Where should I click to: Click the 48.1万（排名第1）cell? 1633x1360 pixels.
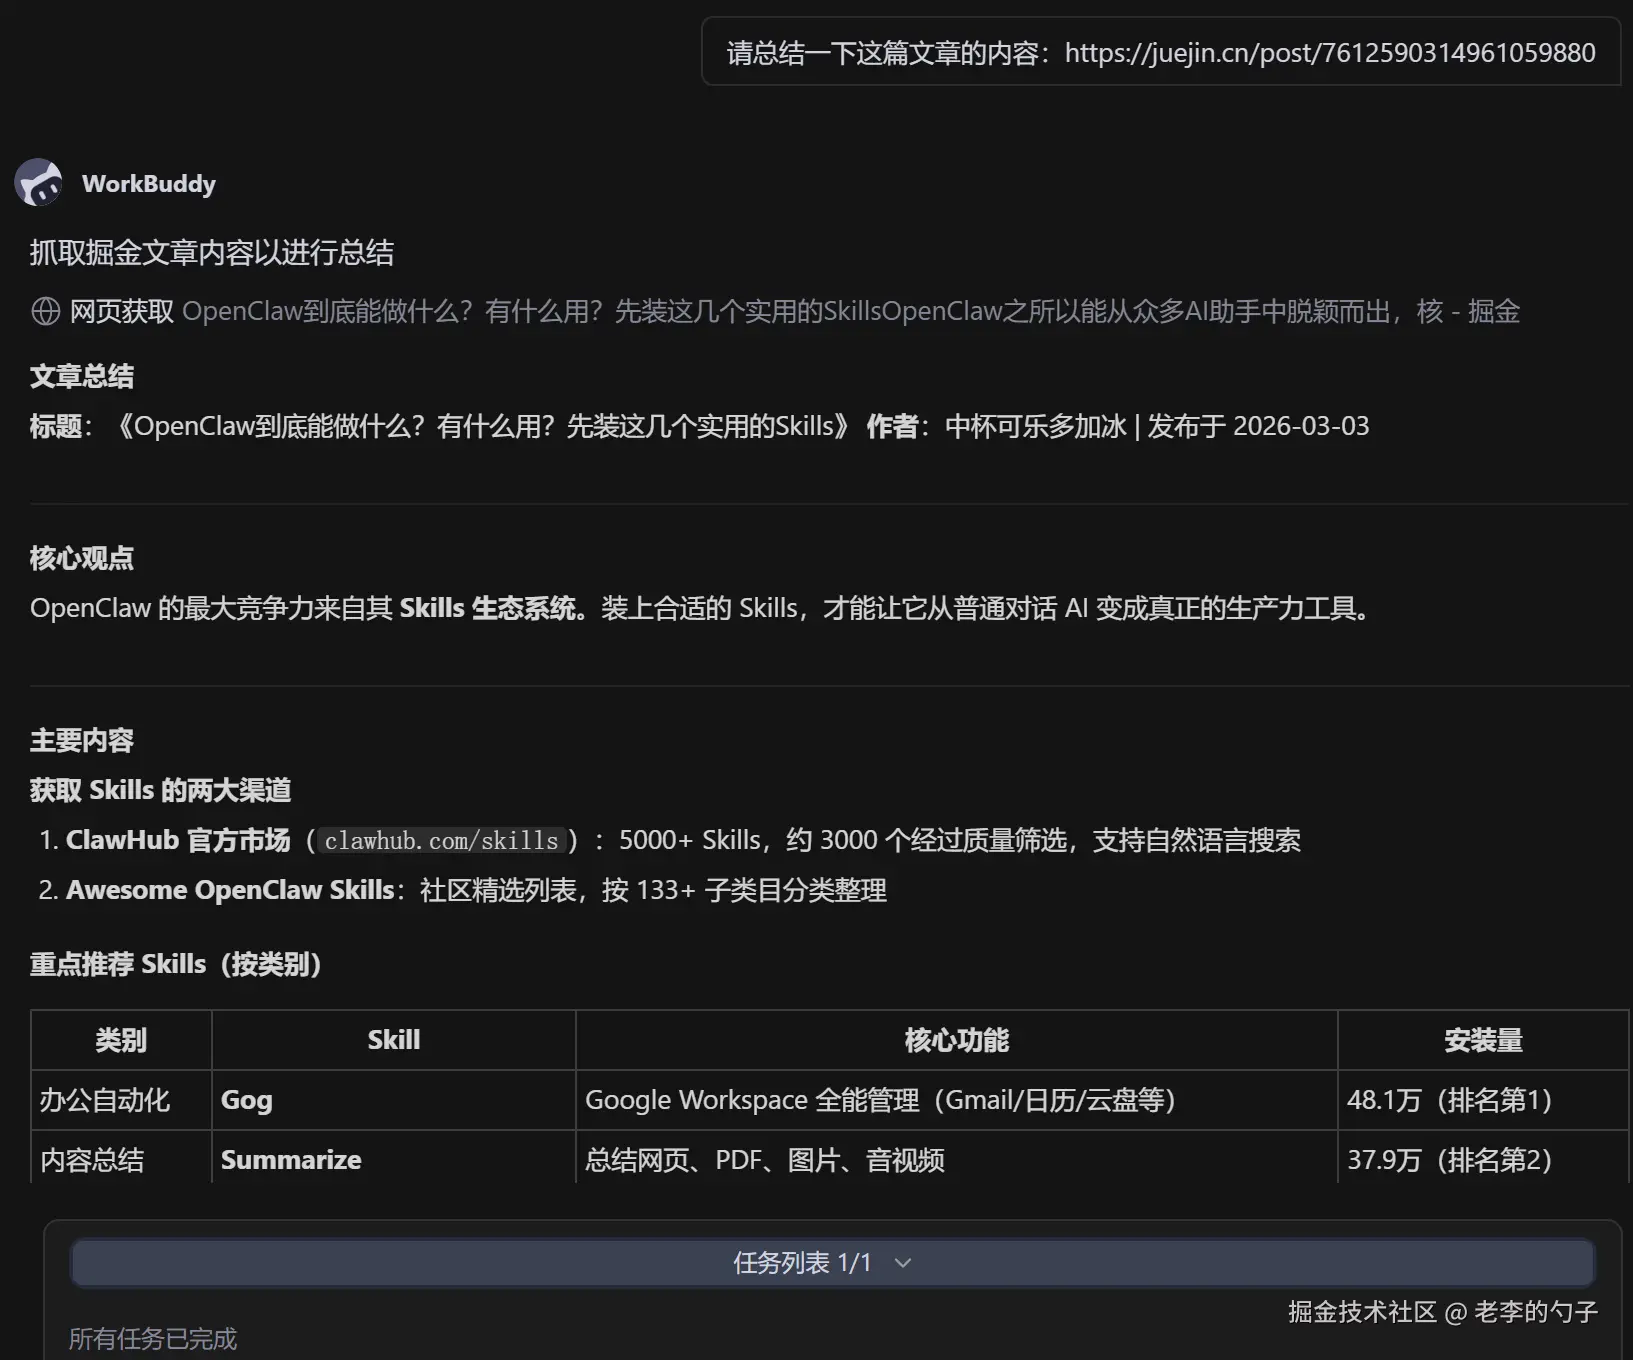click(x=1484, y=1100)
